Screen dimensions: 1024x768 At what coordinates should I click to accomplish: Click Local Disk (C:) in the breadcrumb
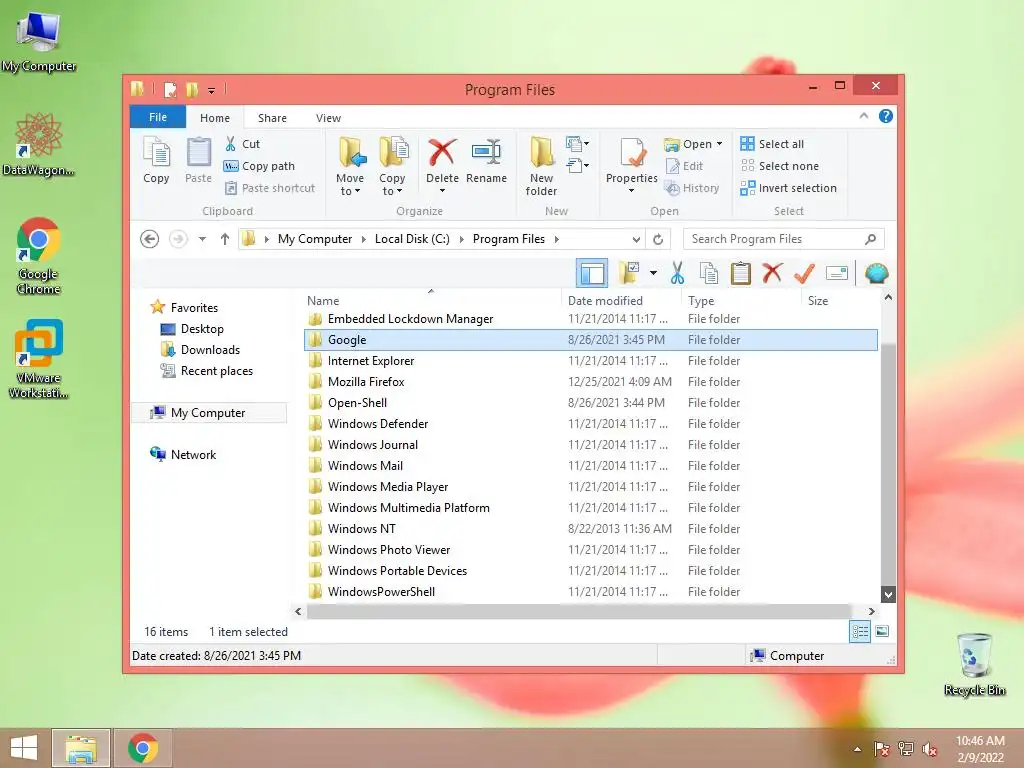[412, 239]
